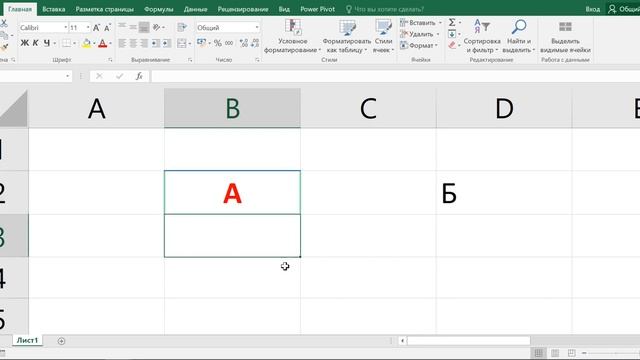640x360 pixels.
Task: Click the formula bar input field
Action: click(395, 76)
